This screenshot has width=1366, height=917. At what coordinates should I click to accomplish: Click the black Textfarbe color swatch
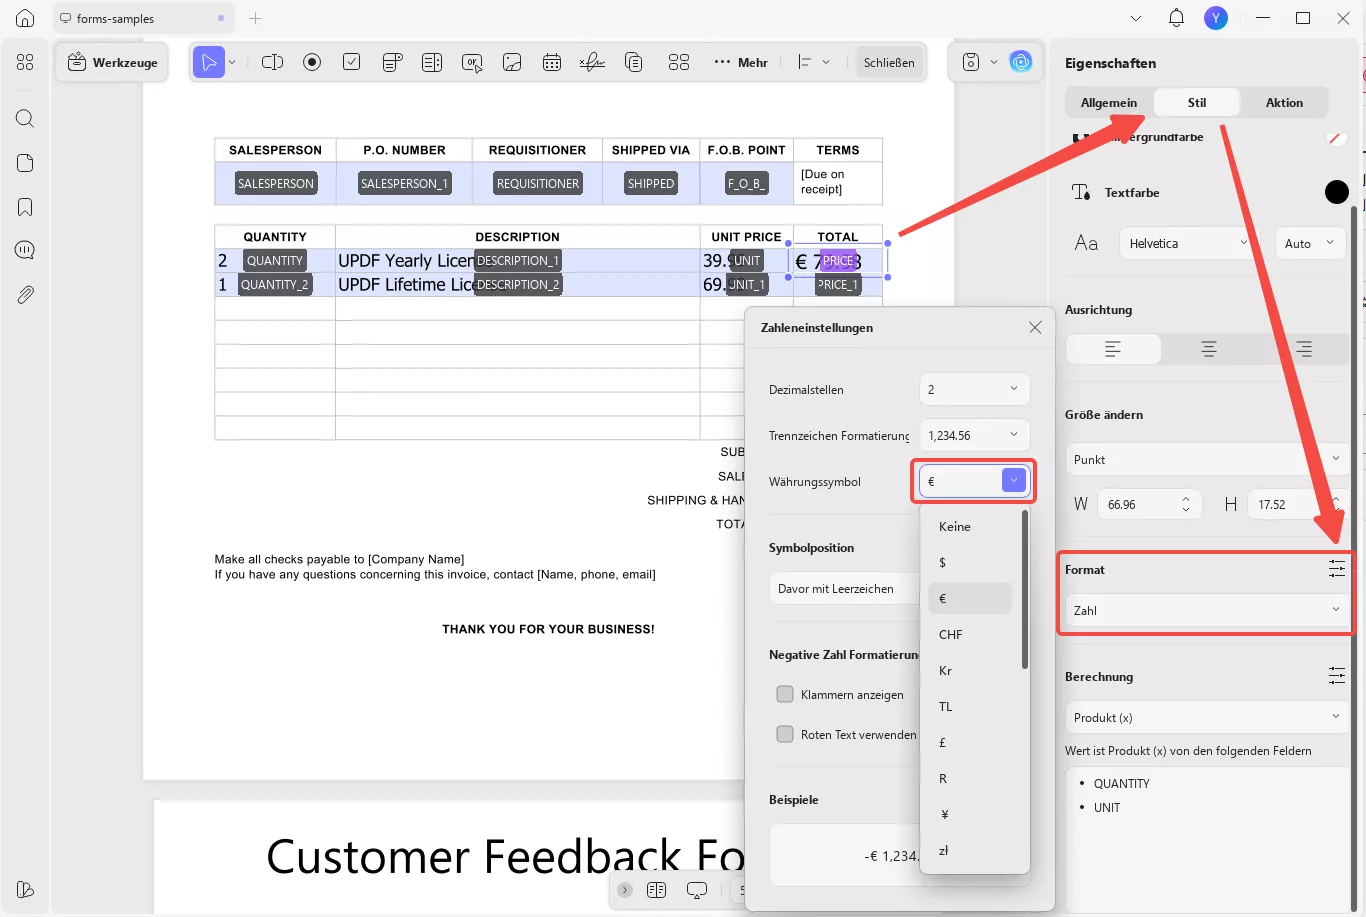point(1337,192)
